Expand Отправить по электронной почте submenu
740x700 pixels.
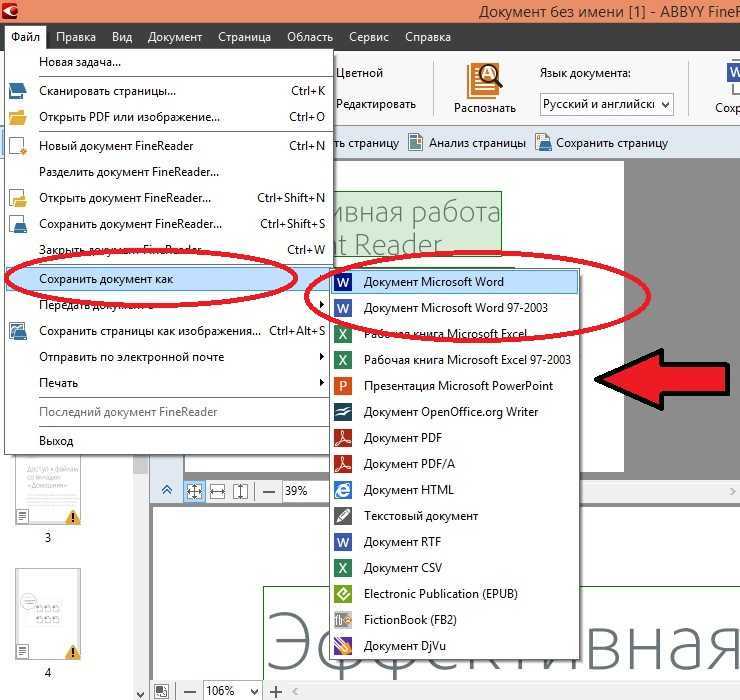[x=167, y=357]
